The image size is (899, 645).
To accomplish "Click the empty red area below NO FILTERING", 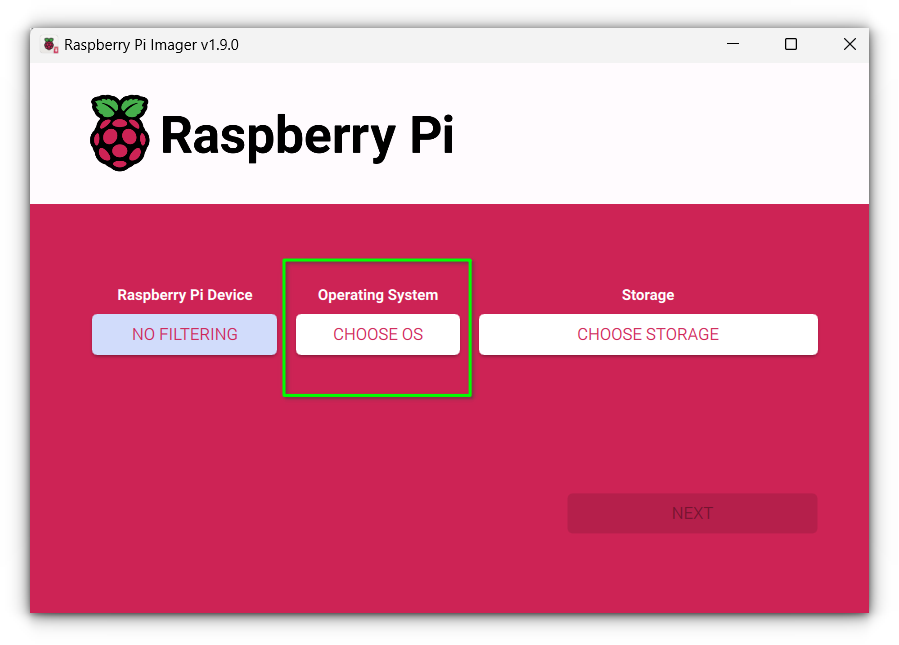I will 184,430.
